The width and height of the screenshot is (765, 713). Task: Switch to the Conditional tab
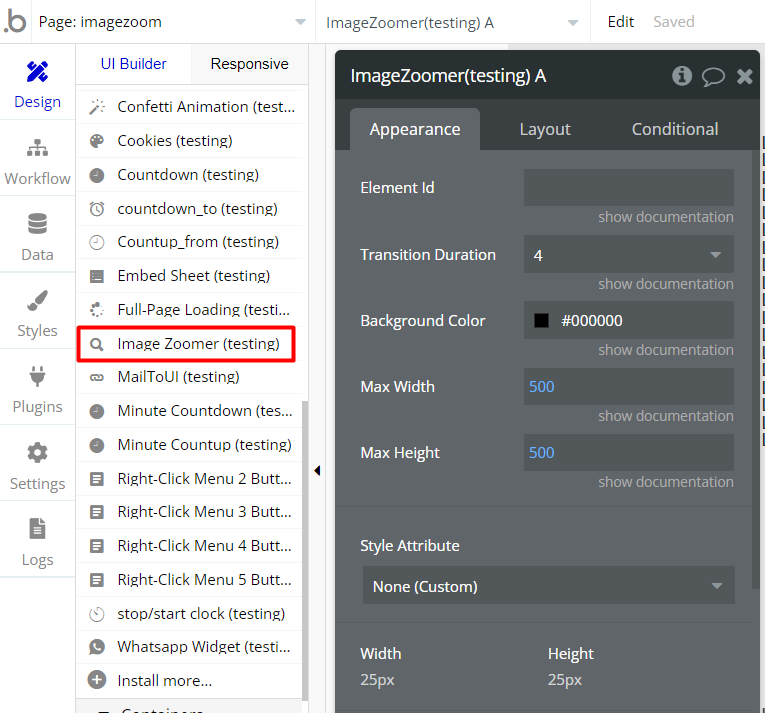tap(675, 129)
